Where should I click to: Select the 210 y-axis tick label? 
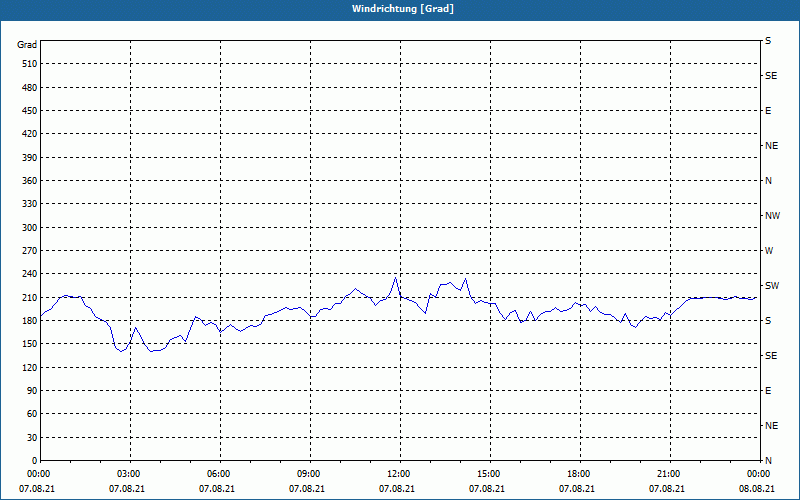pos(30,297)
